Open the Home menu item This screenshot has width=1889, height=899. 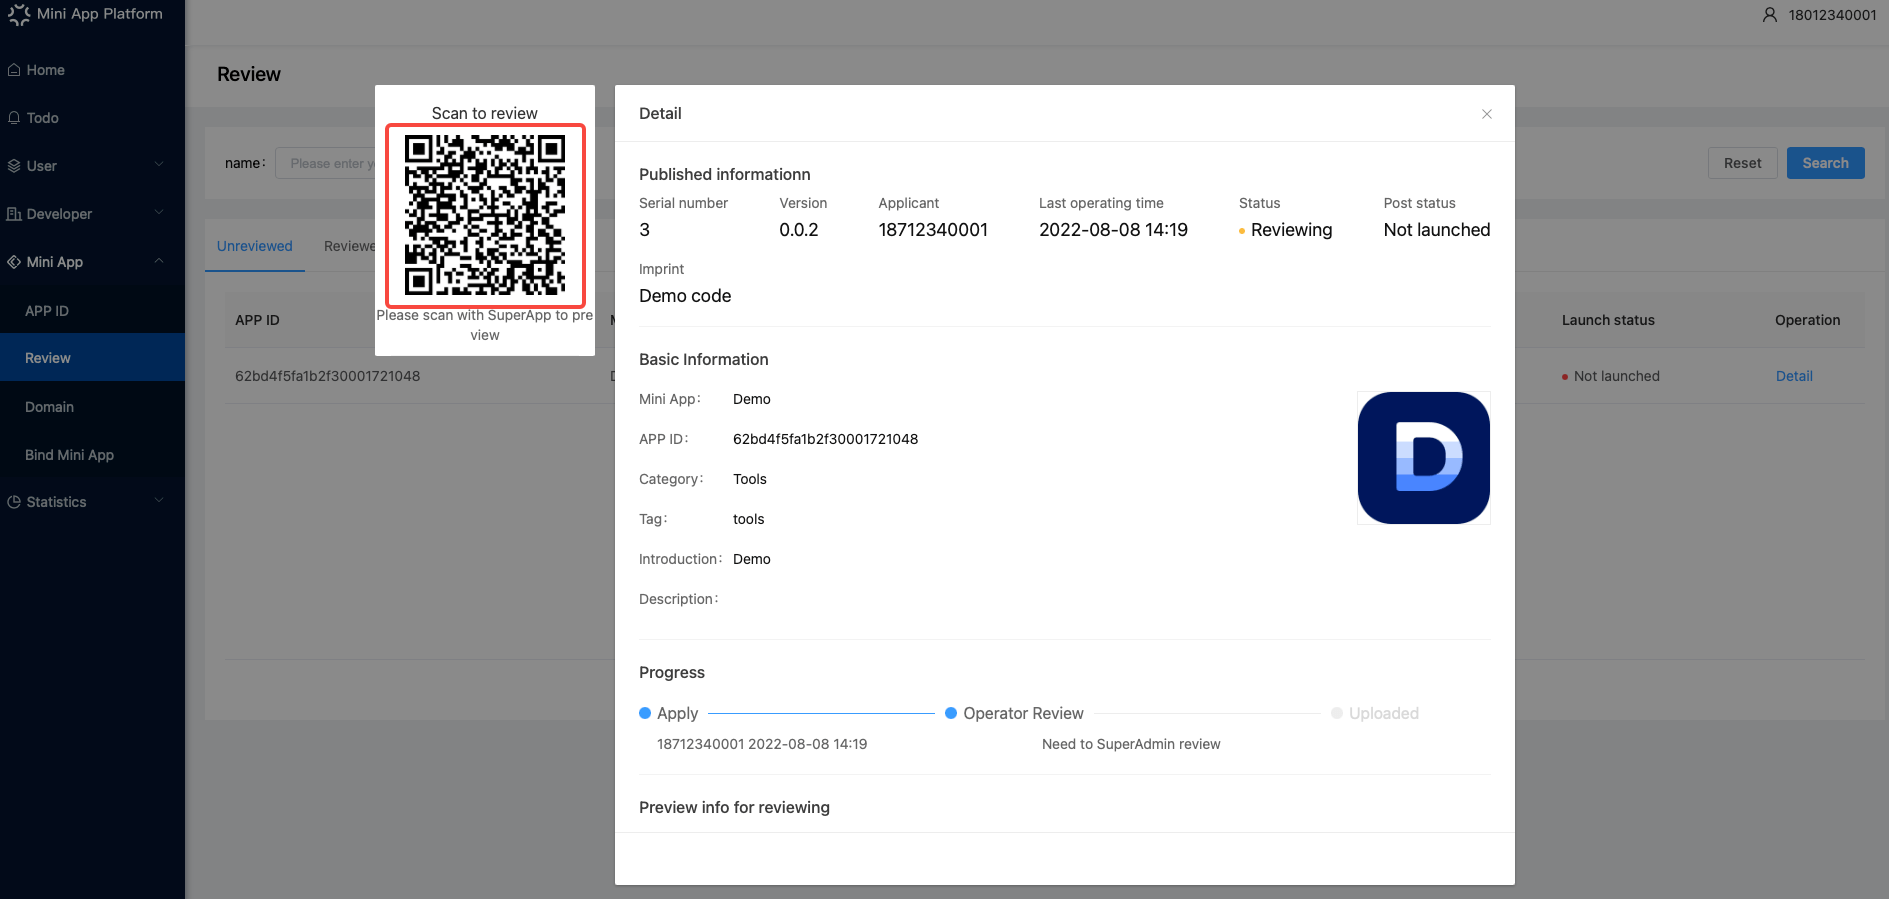(92, 70)
